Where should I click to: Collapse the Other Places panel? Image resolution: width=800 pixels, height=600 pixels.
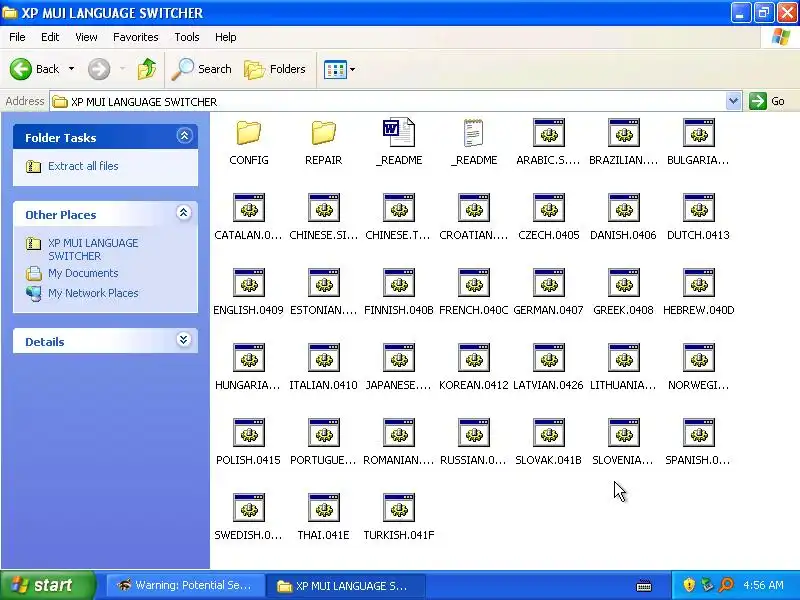point(184,213)
